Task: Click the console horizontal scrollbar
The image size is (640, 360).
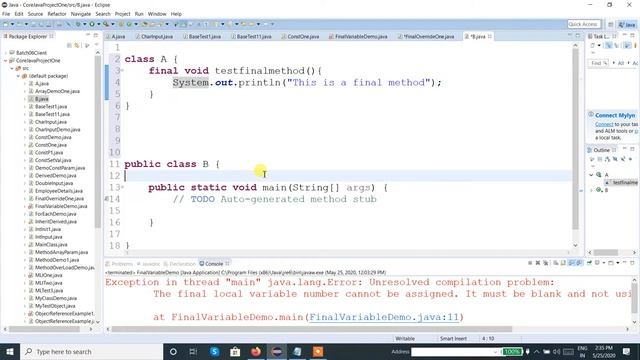Action: (312, 329)
